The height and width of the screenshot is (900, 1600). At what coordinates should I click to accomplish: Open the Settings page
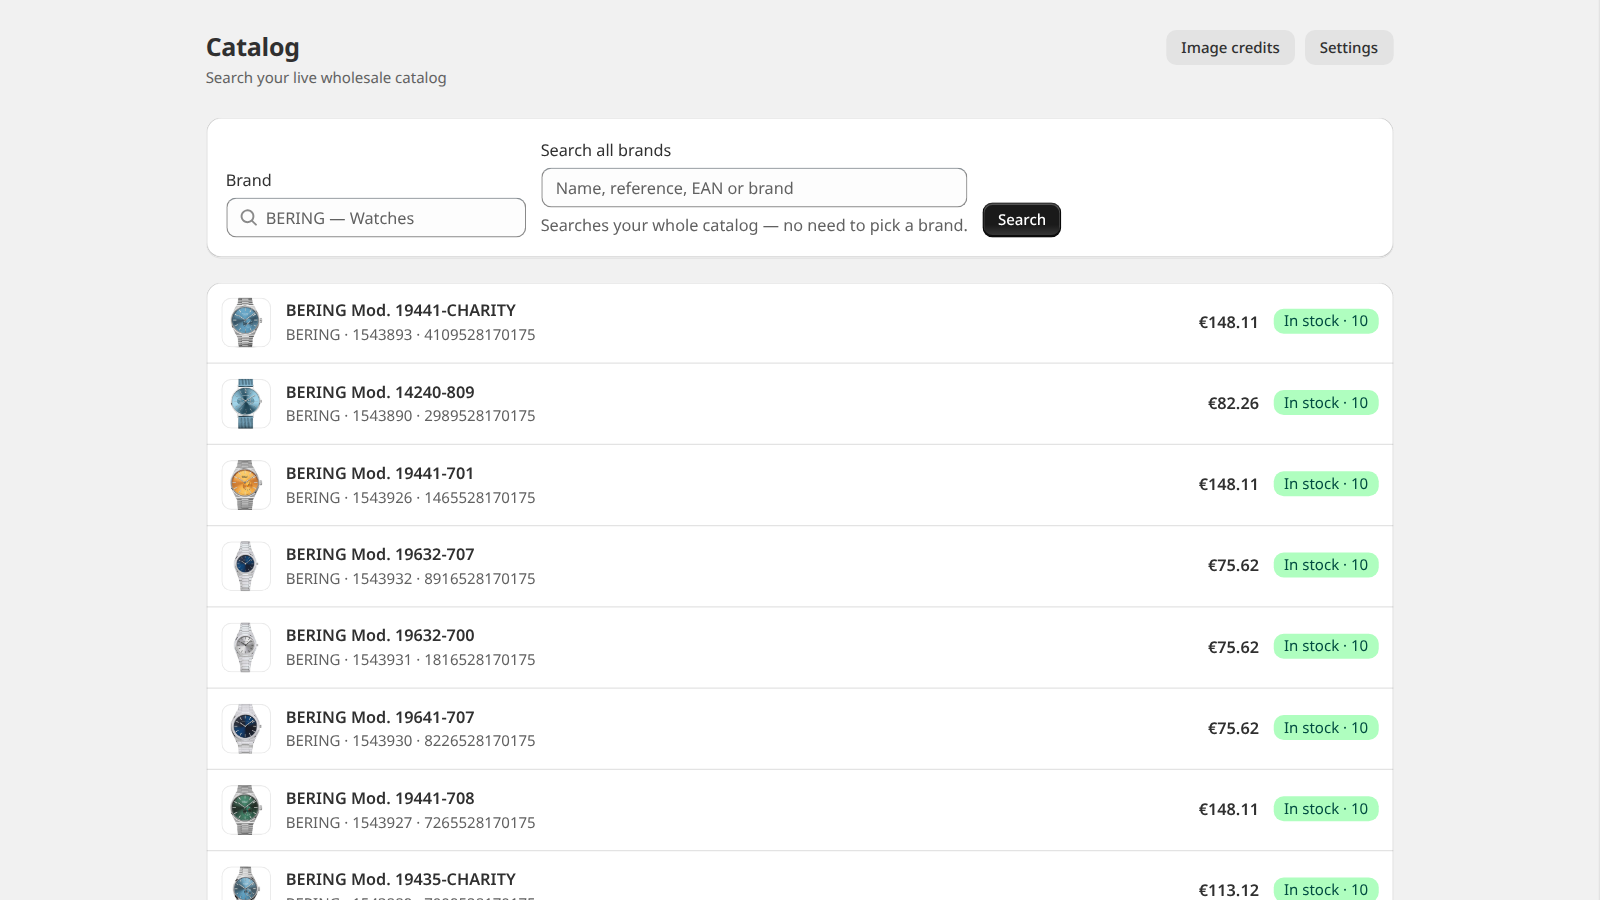pos(1349,48)
